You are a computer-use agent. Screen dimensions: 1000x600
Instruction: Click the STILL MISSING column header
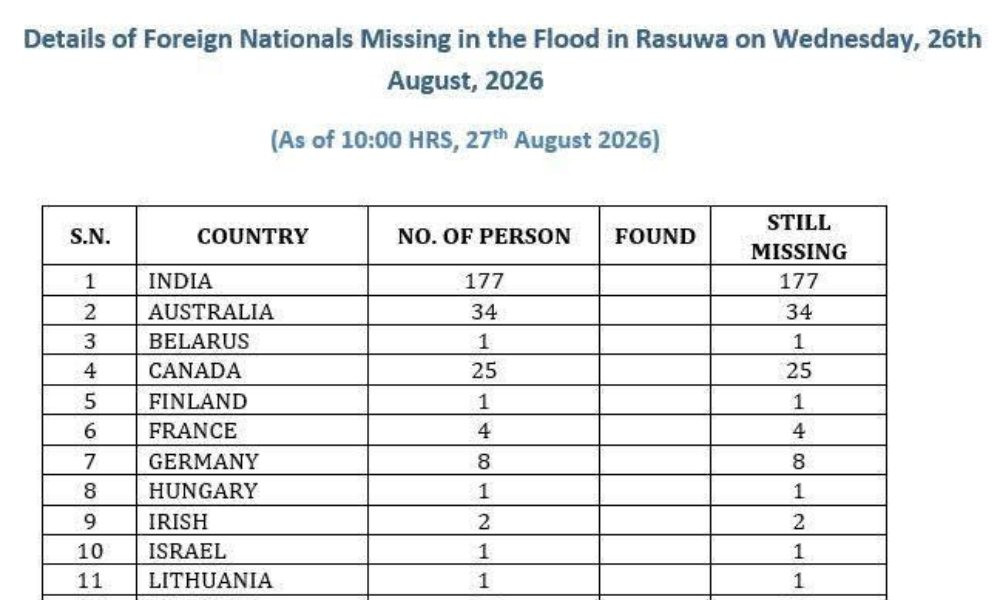pyautogui.click(x=798, y=236)
